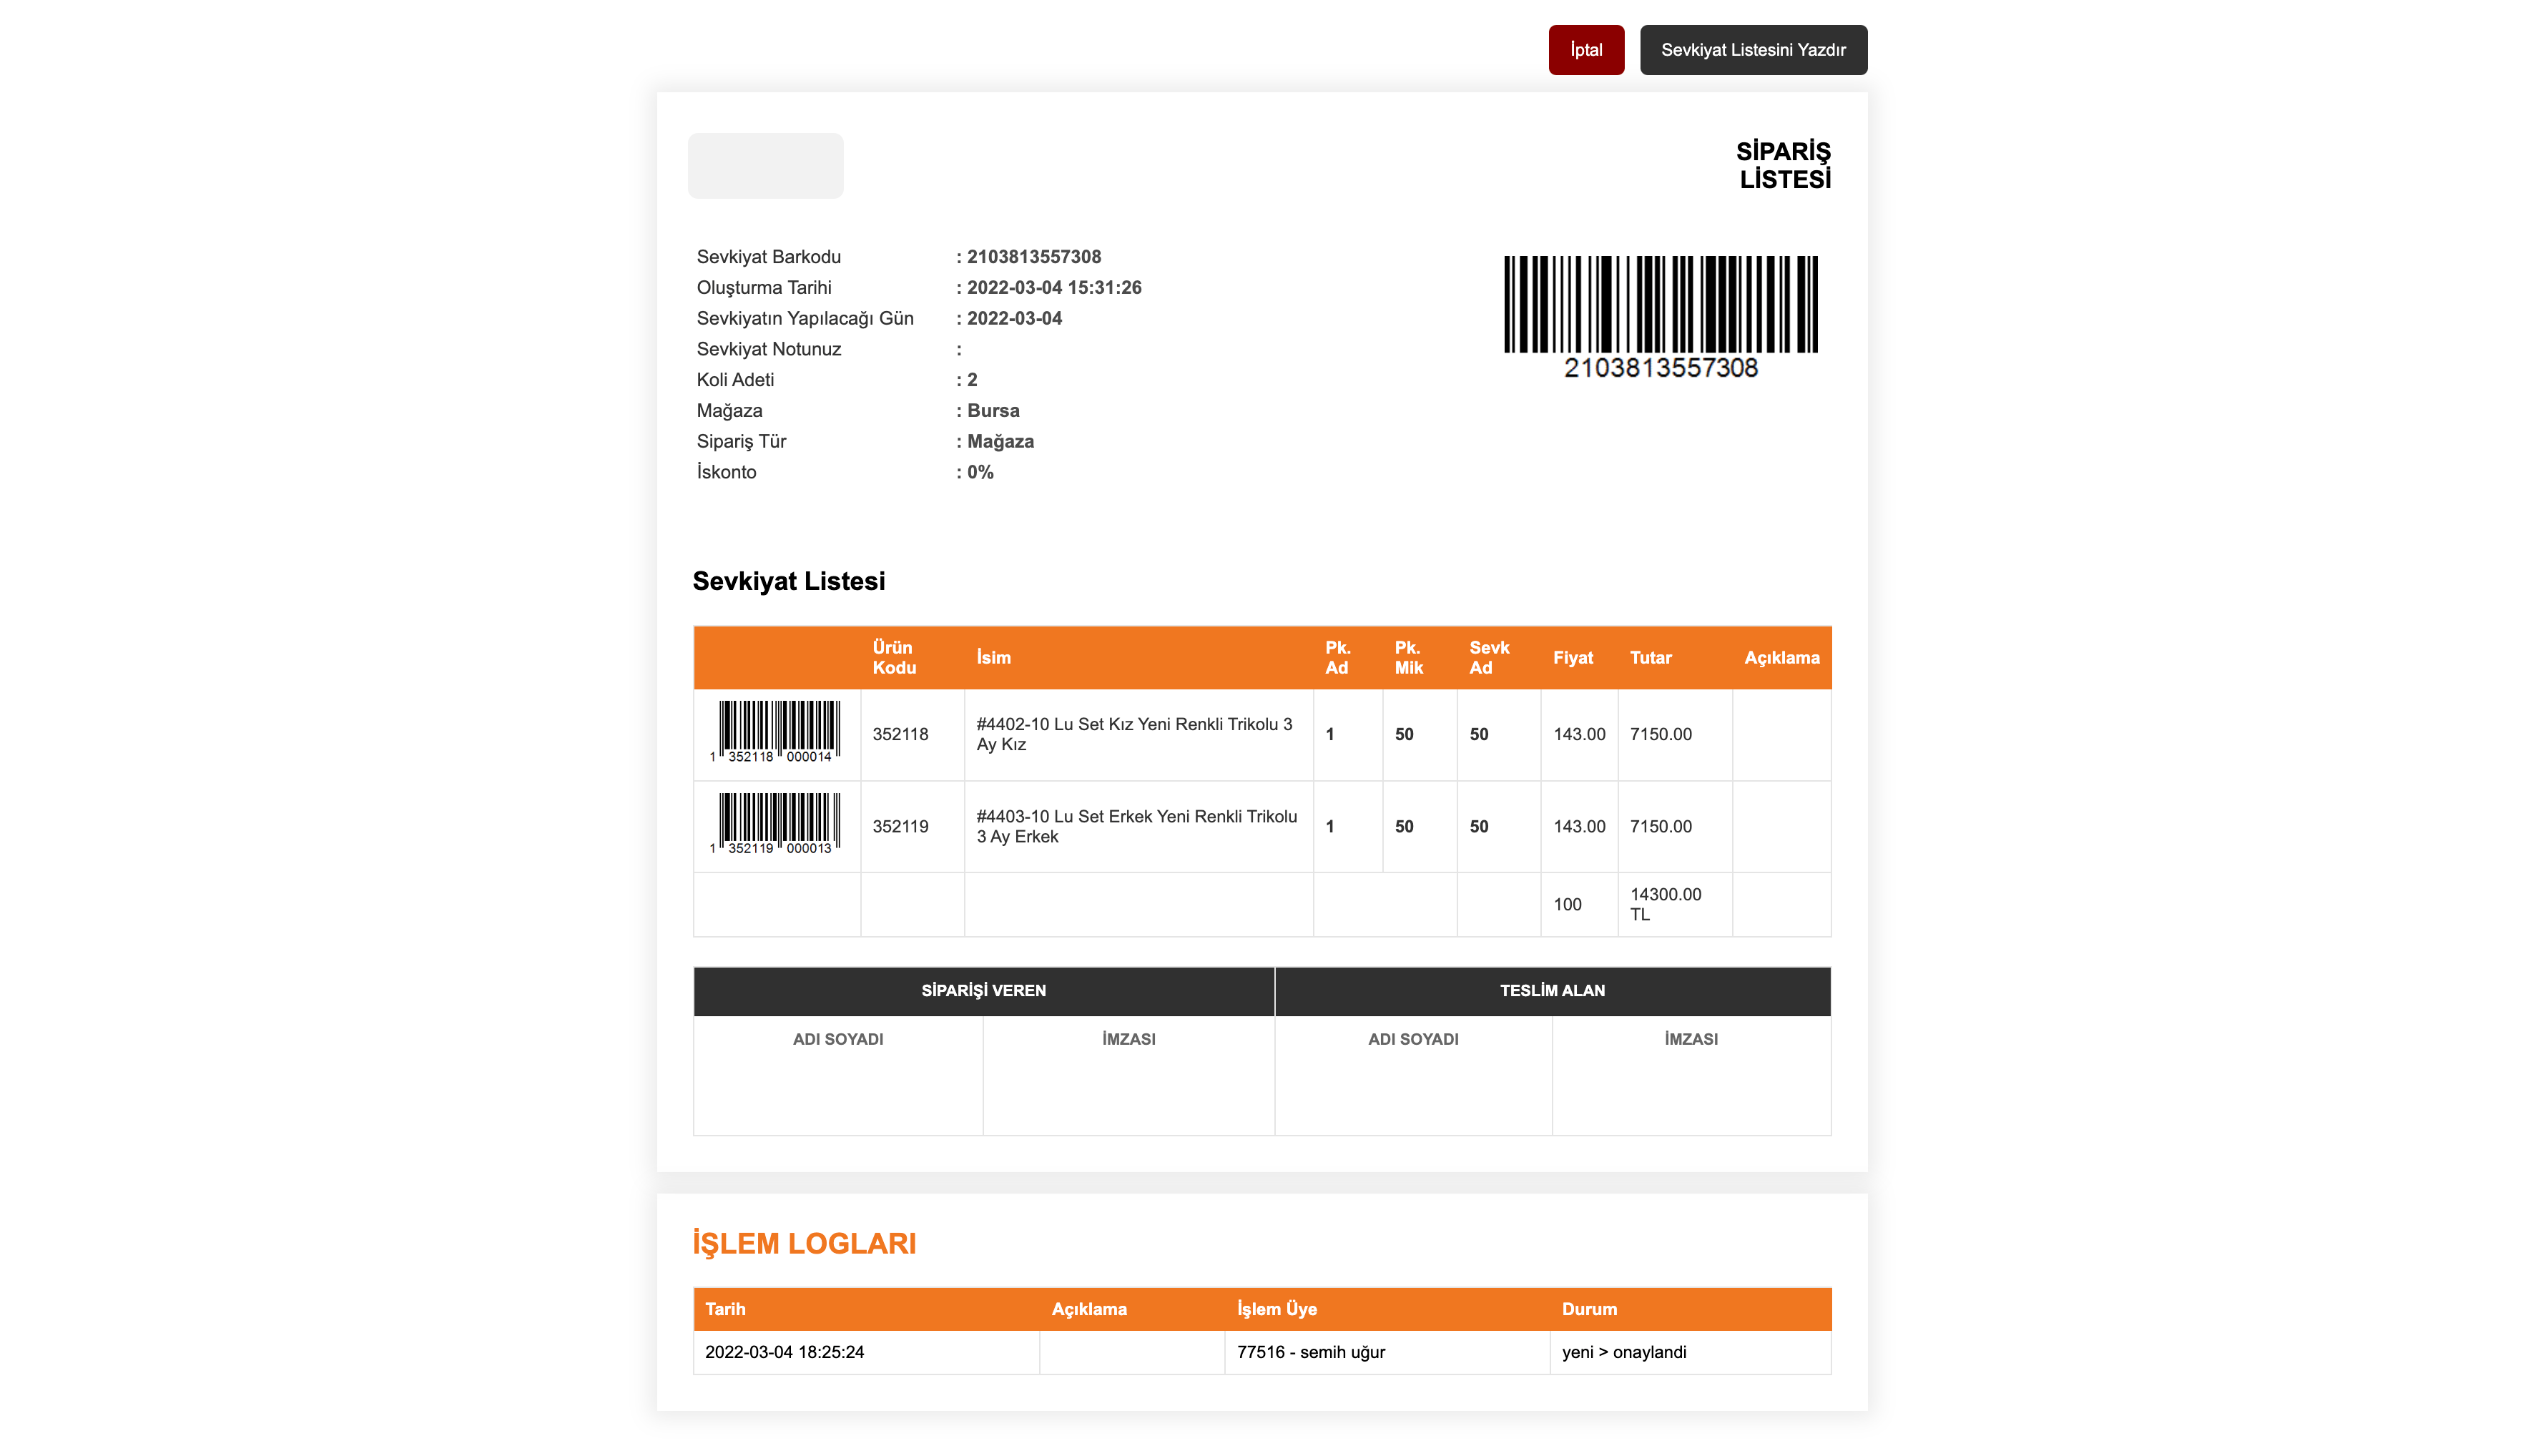The image size is (2523, 1456).
Task: Click the gray logo placeholder
Action: 765,166
